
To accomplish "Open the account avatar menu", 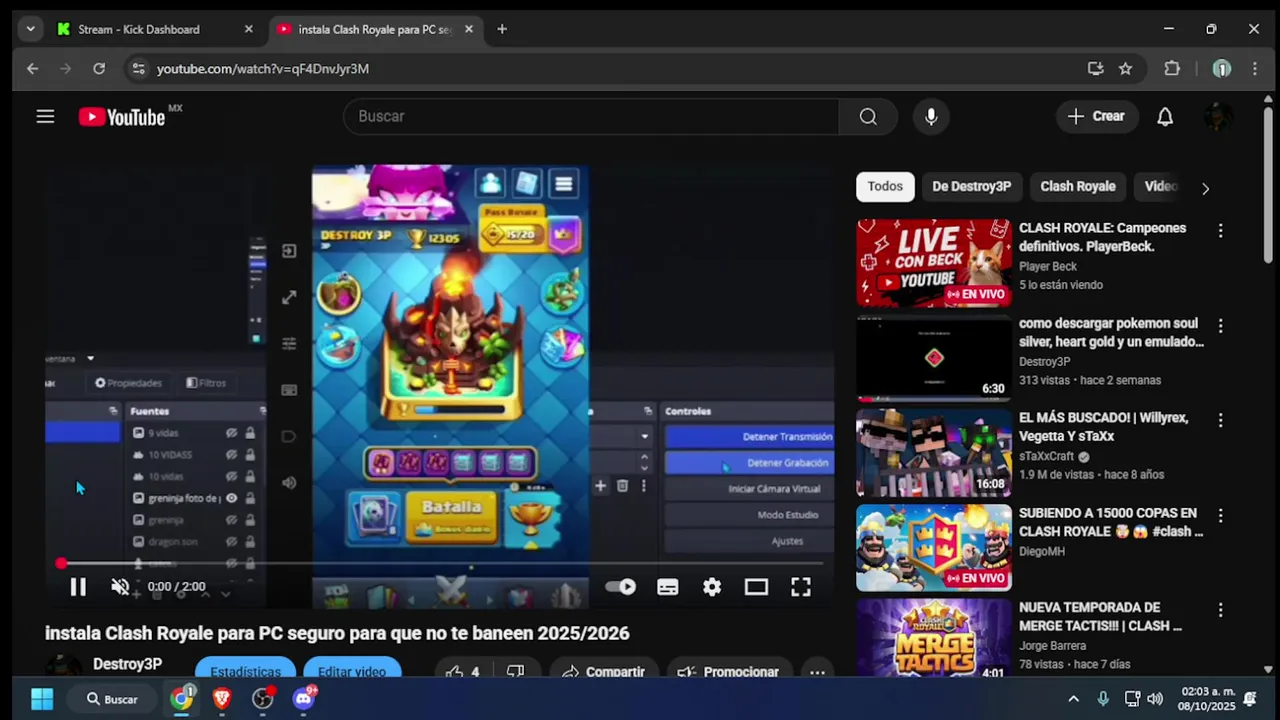I will coord(1219,117).
